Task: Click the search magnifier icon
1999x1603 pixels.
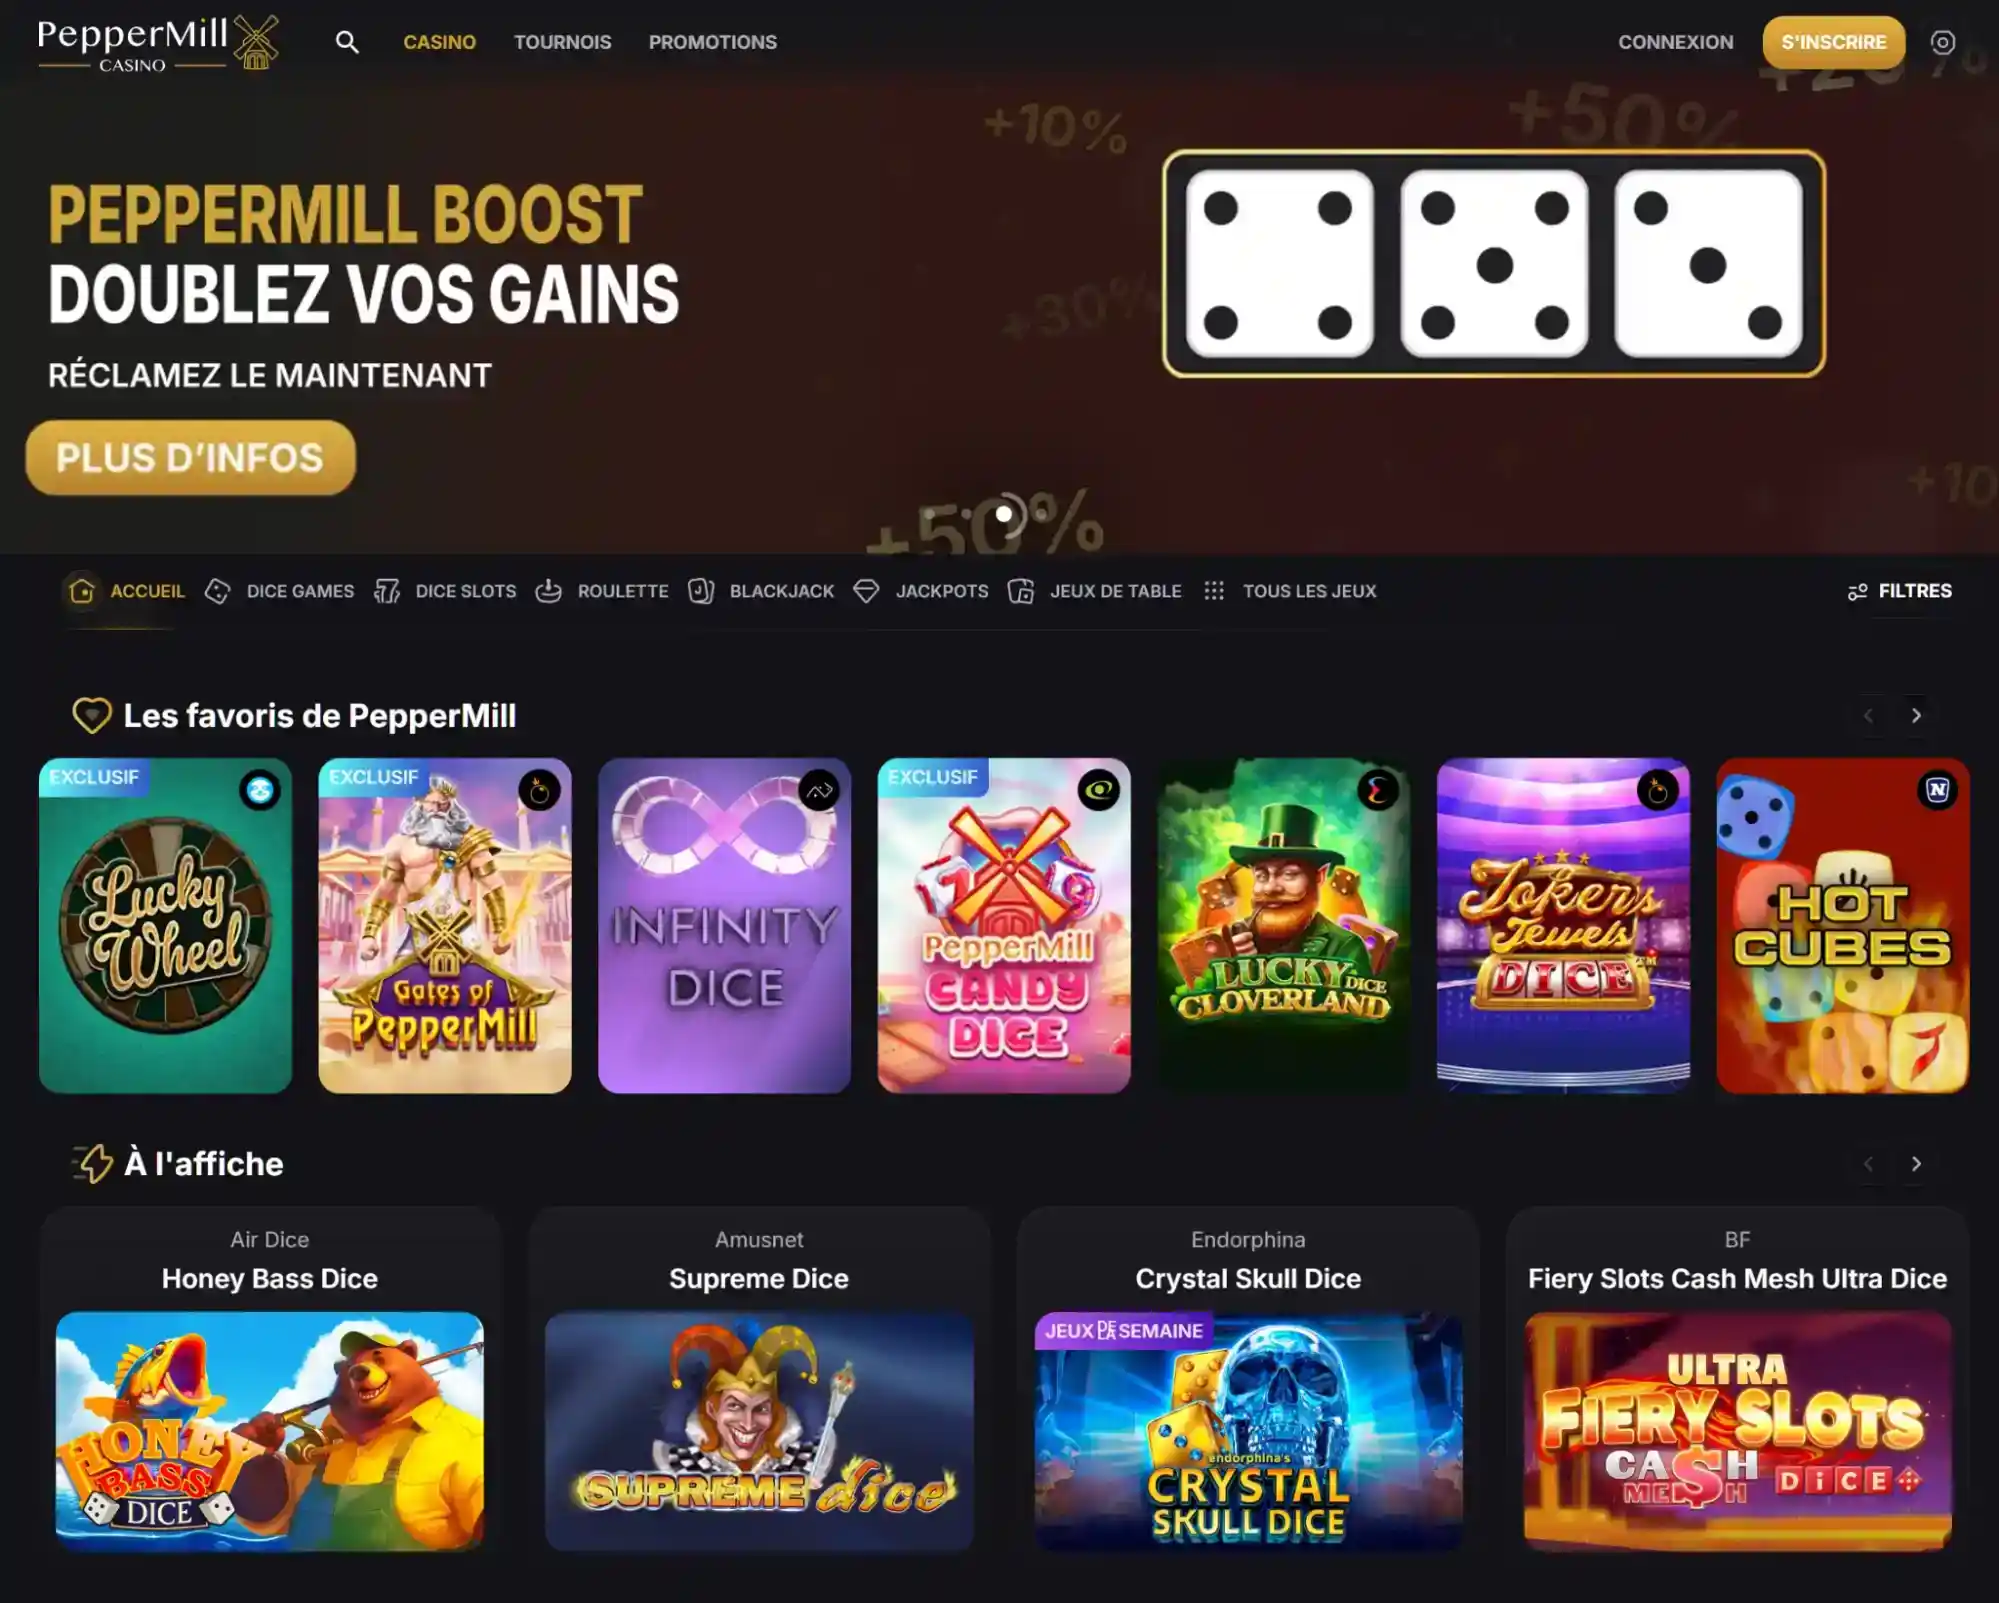Action: 347,42
